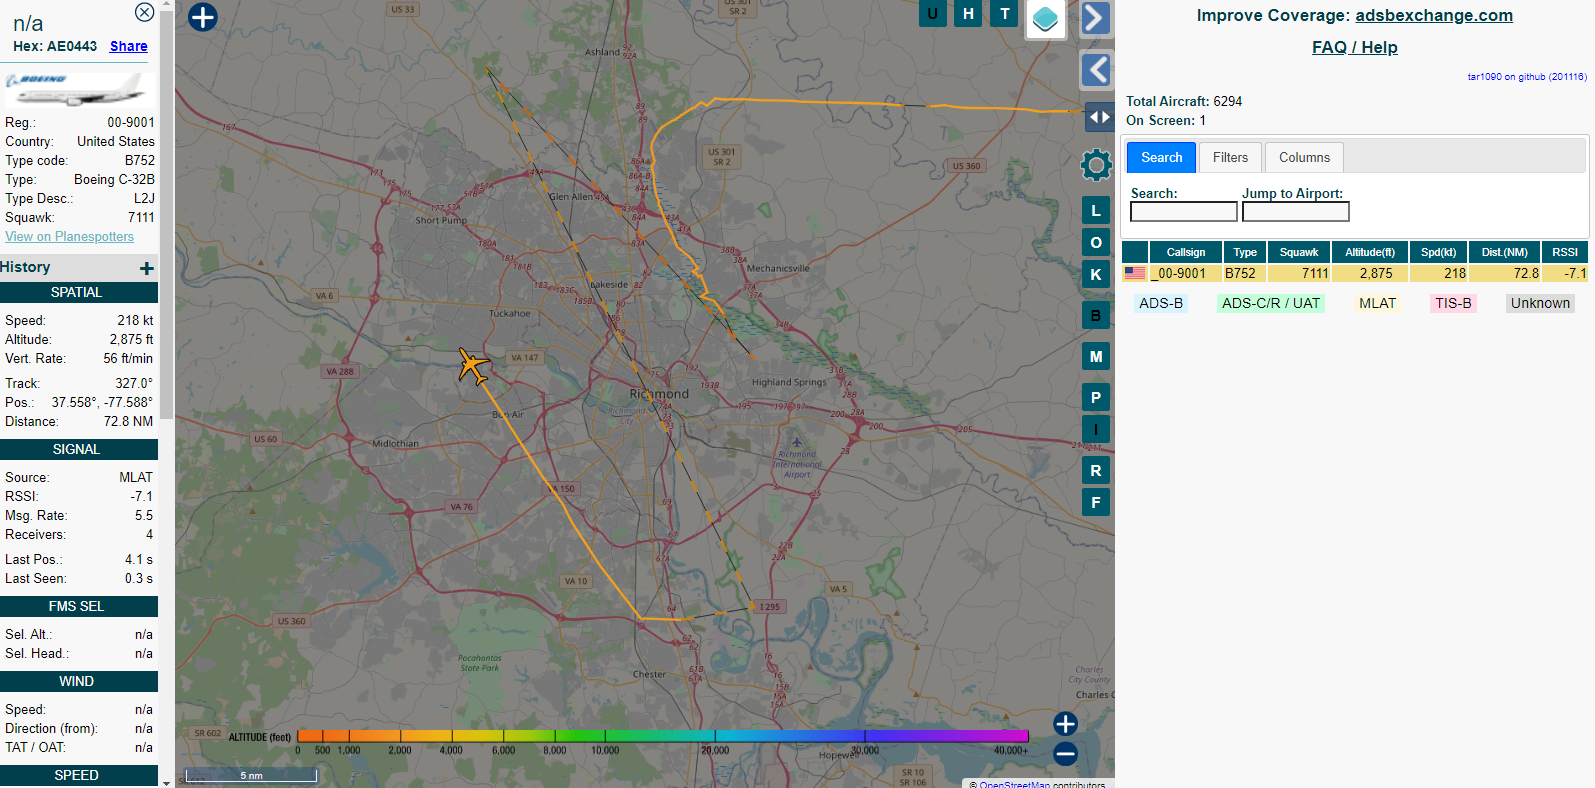Close the aircraft info panel
Screen dimensions: 1595x788
145,12
